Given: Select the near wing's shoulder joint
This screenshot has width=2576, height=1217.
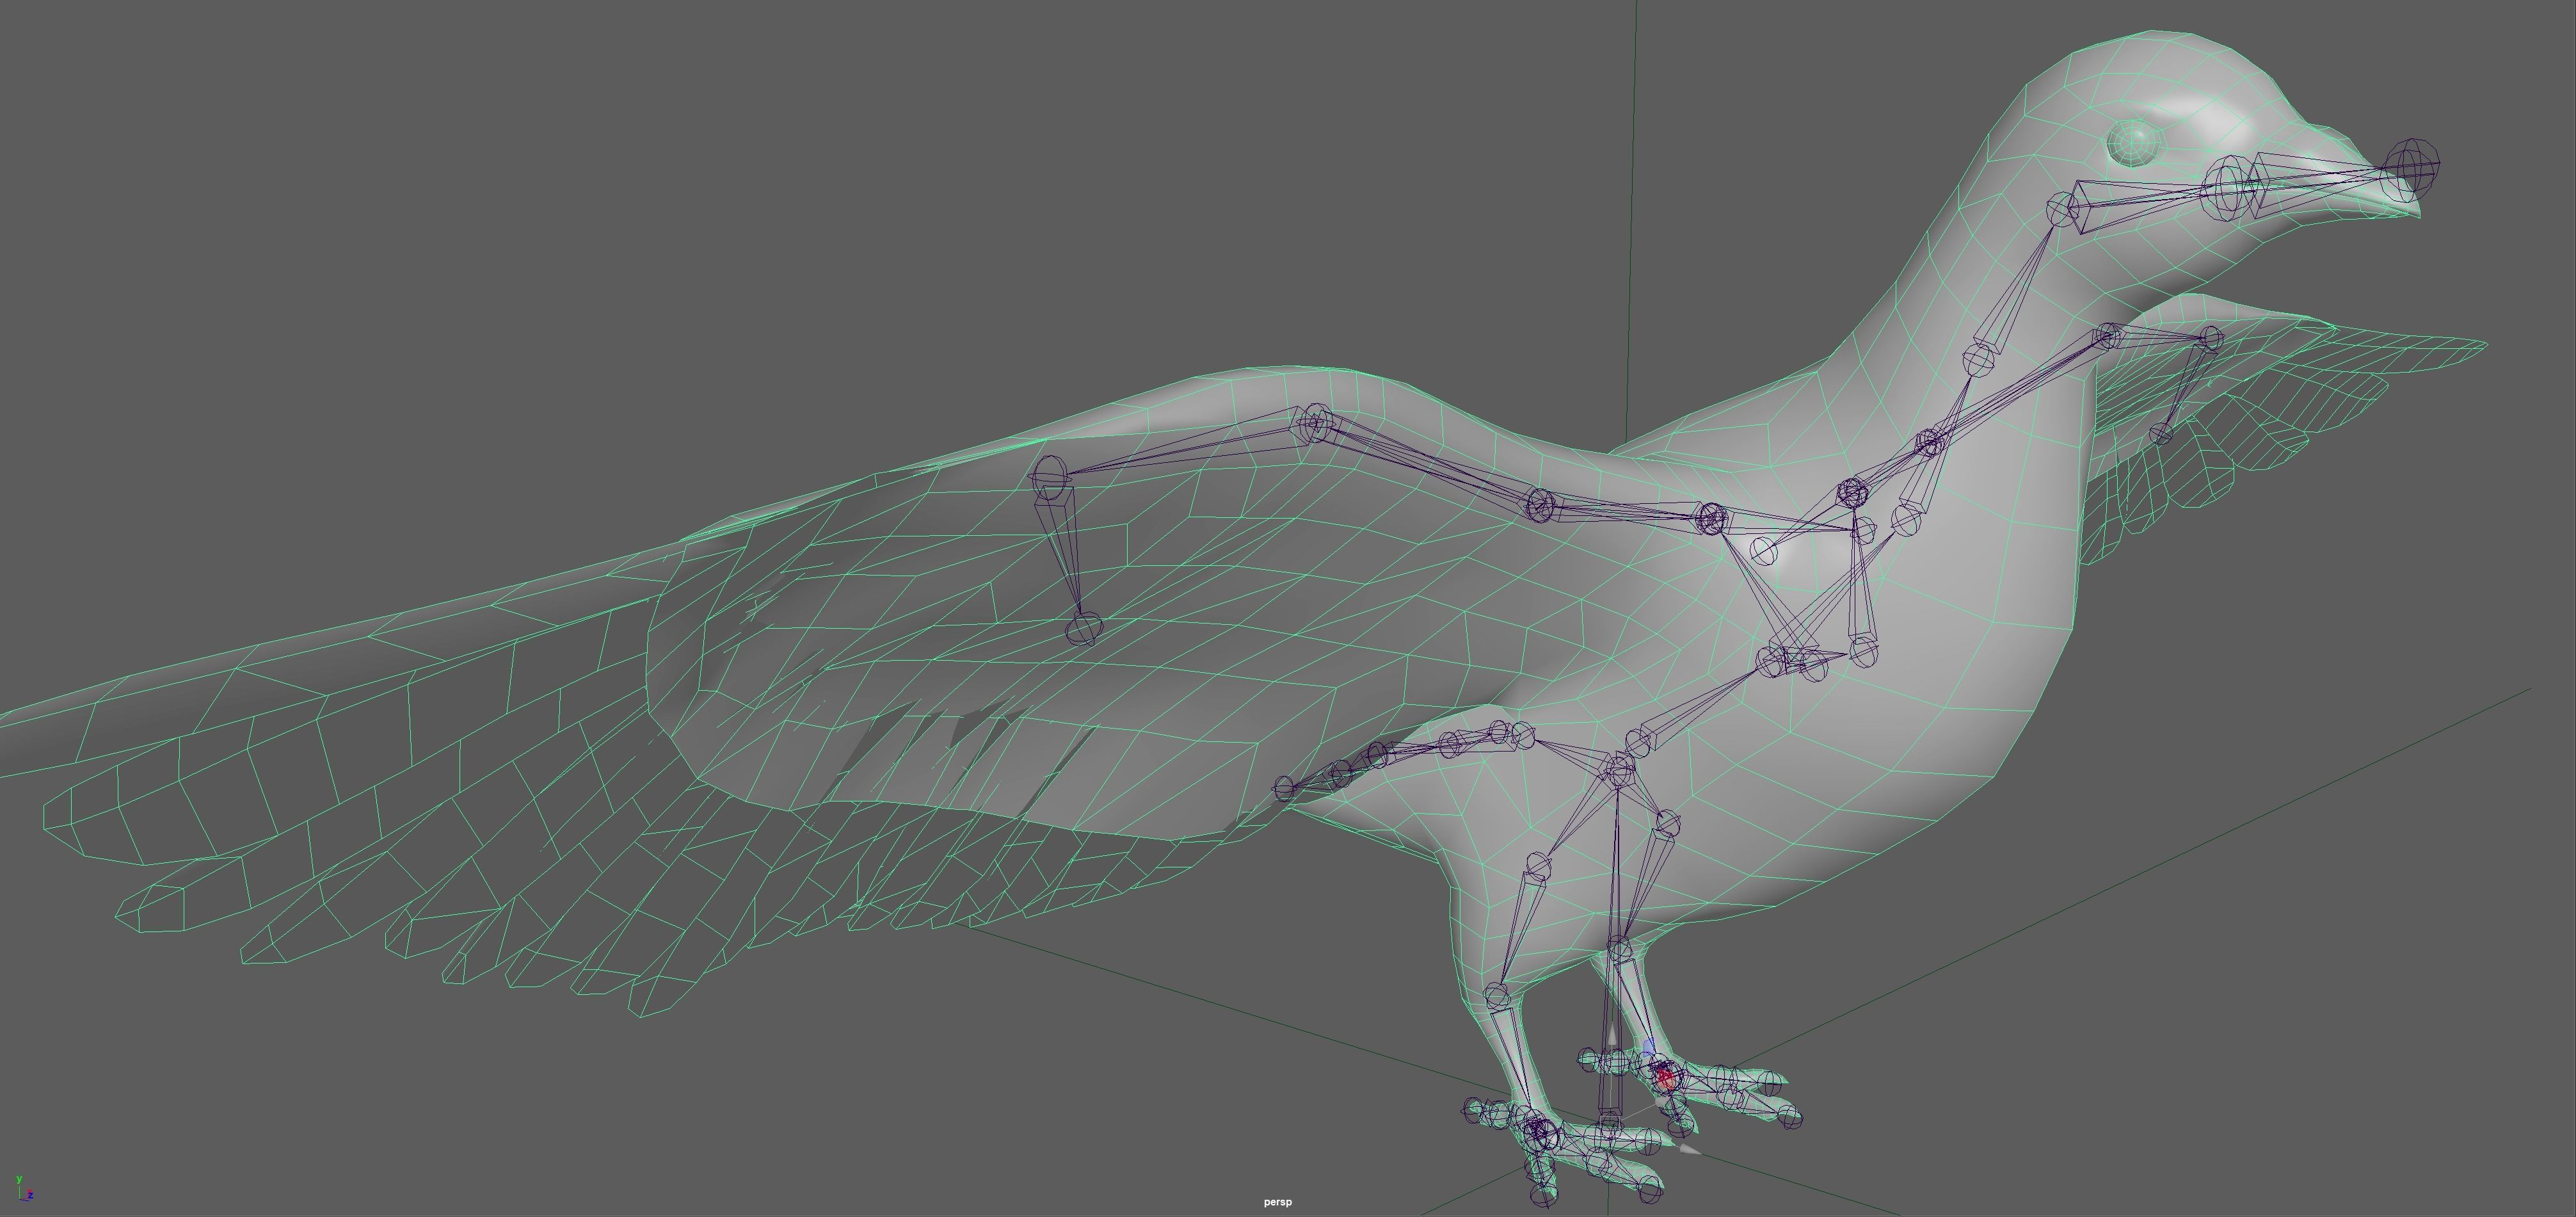Looking at the screenshot, I should click(x=1712, y=518).
